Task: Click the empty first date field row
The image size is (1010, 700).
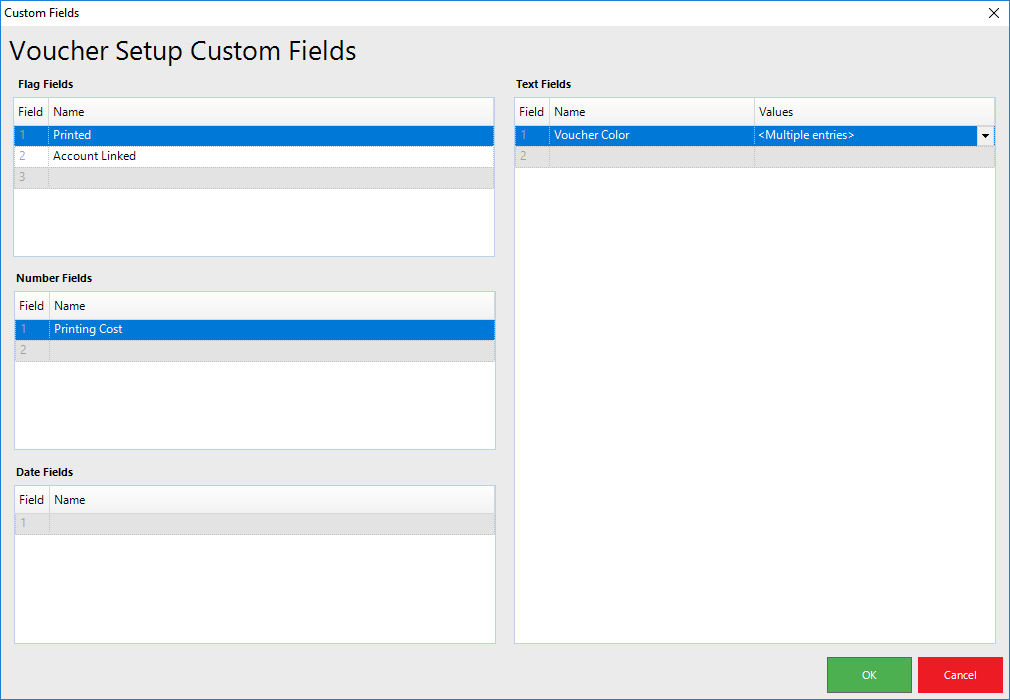Action: coord(270,523)
